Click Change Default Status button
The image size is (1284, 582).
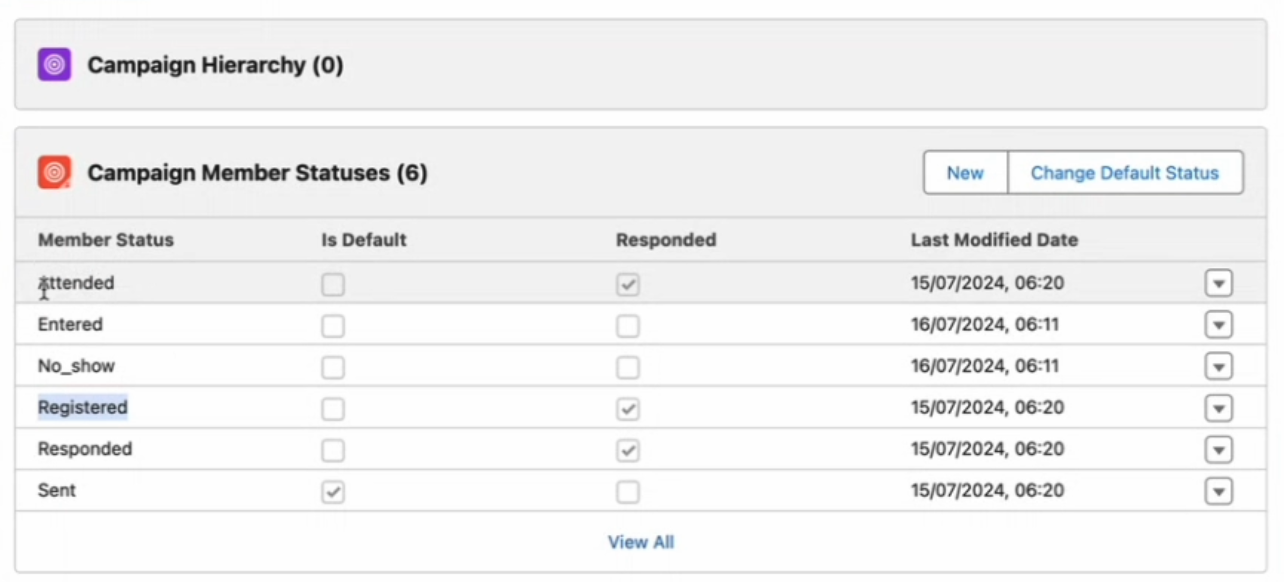(1124, 173)
